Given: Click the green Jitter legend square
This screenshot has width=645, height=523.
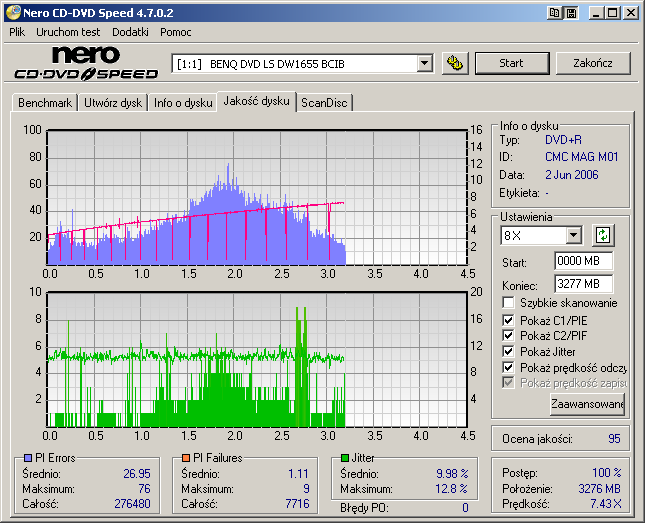Looking at the screenshot, I should pyautogui.click(x=345, y=458).
